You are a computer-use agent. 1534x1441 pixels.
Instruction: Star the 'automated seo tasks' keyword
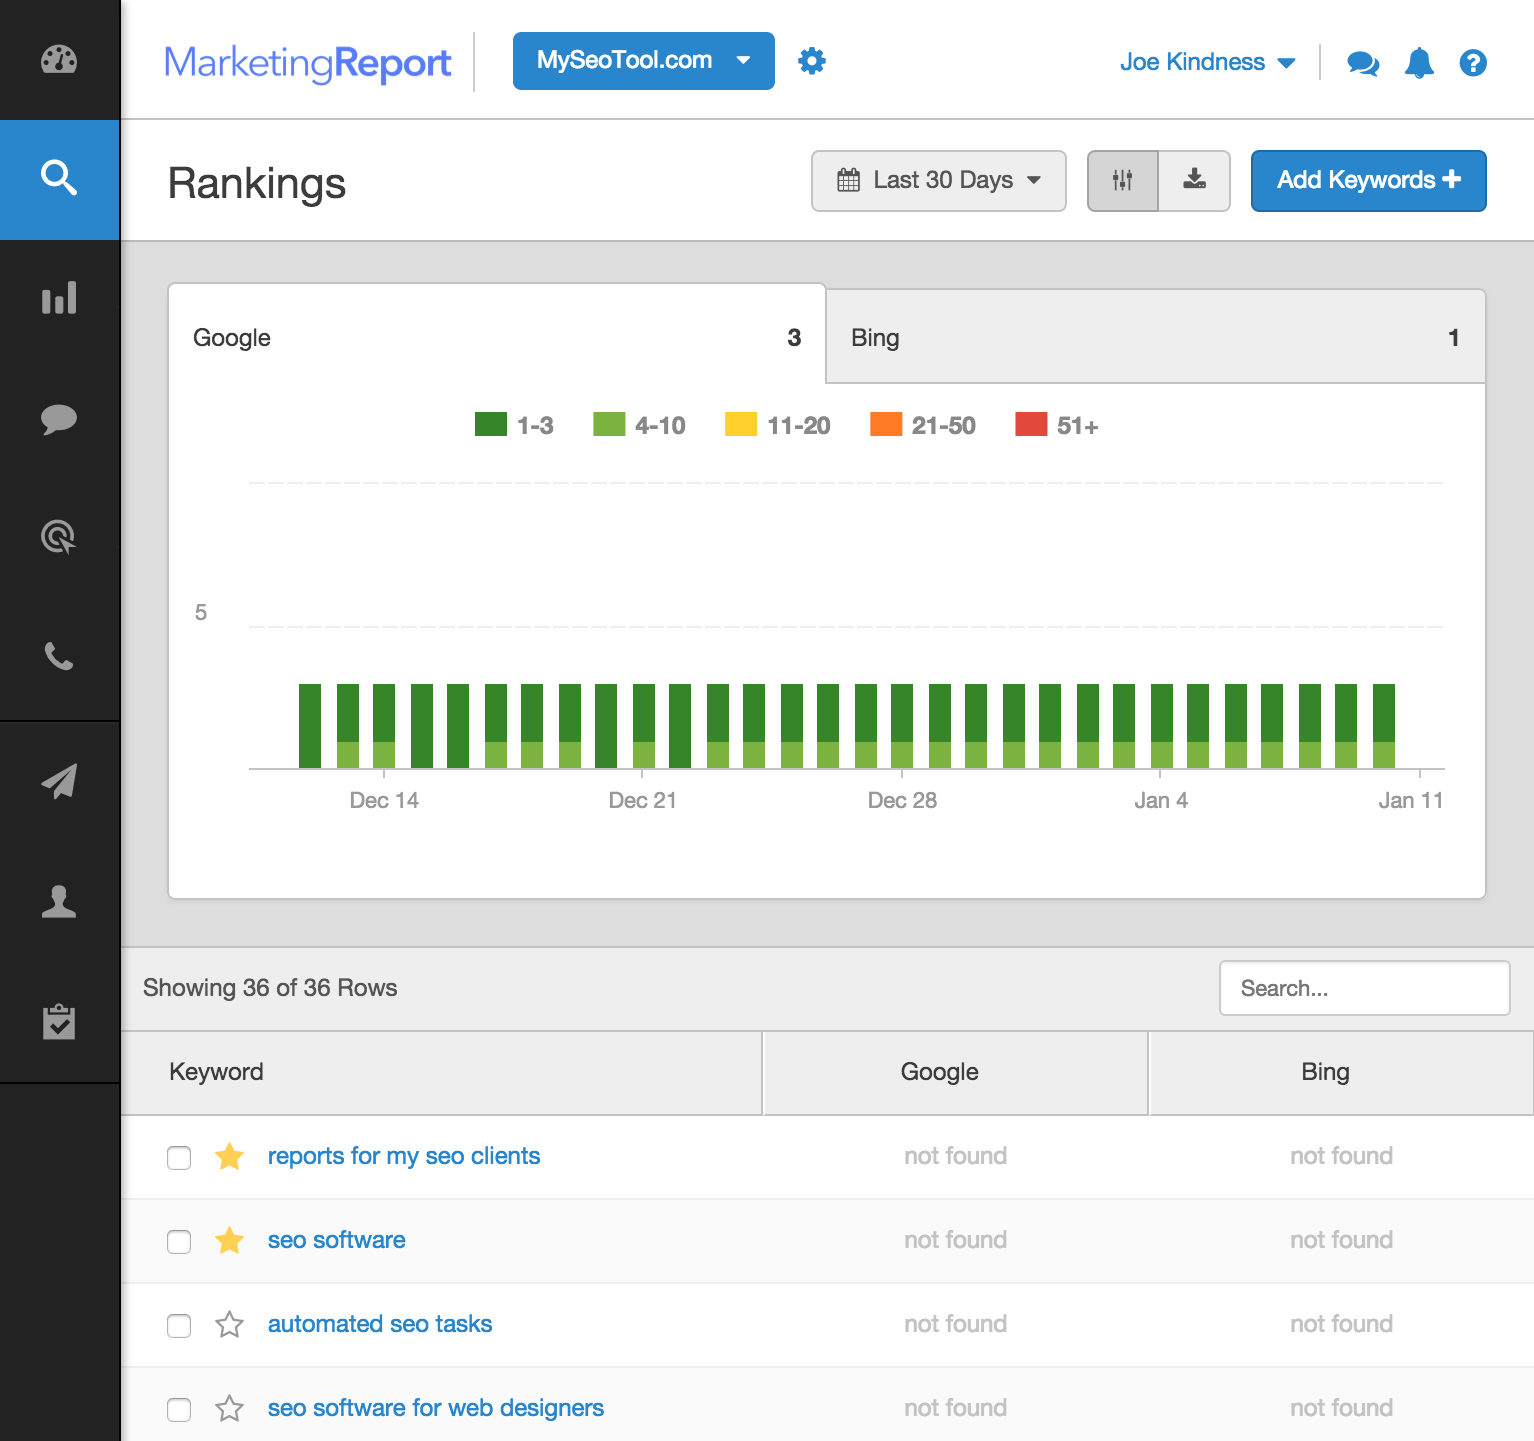click(230, 1325)
